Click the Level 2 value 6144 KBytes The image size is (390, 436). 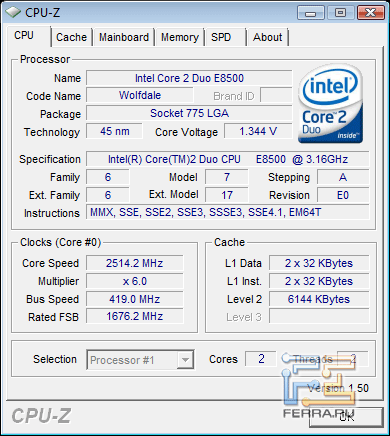319,299
